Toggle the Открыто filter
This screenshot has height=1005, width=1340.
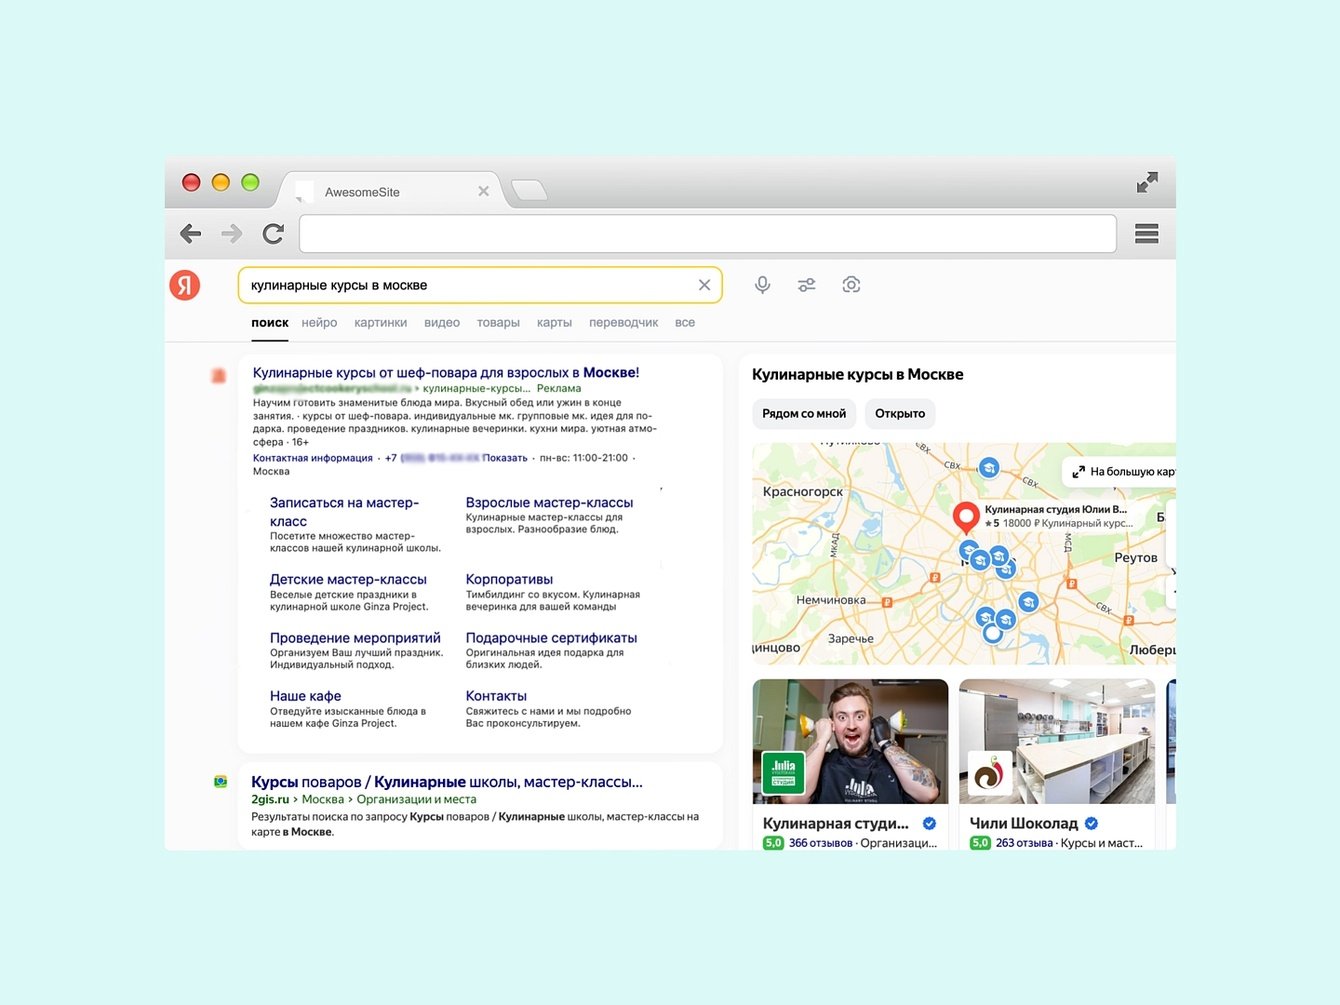(x=900, y=413)
